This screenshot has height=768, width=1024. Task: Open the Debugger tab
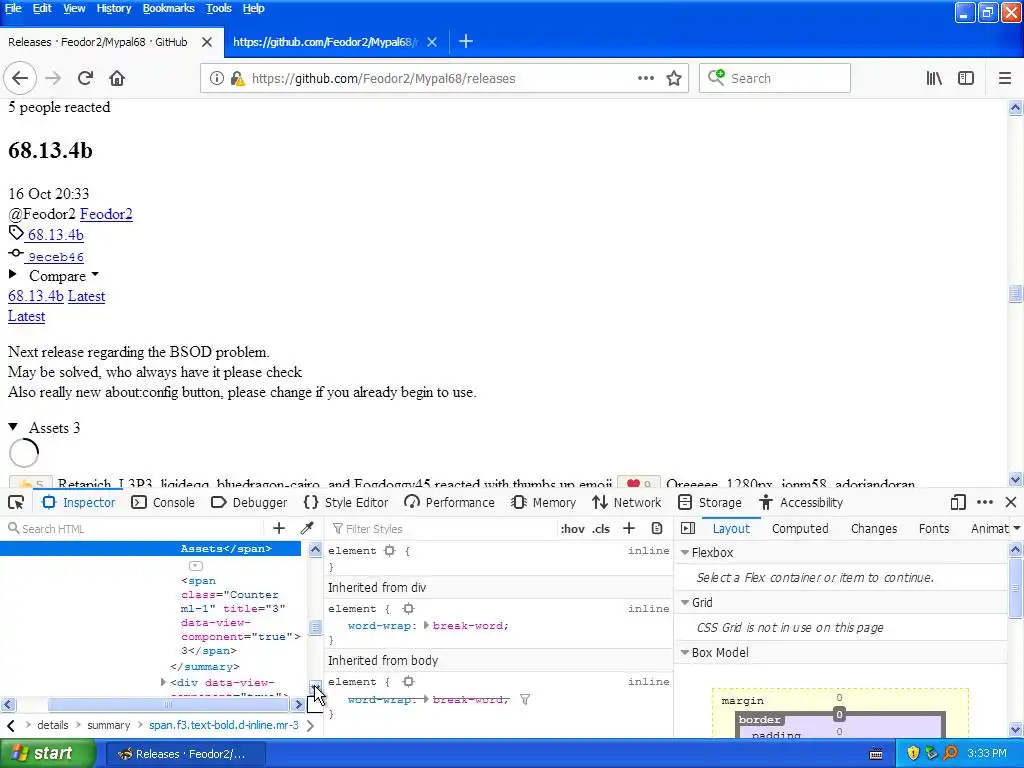click(249, 502)
